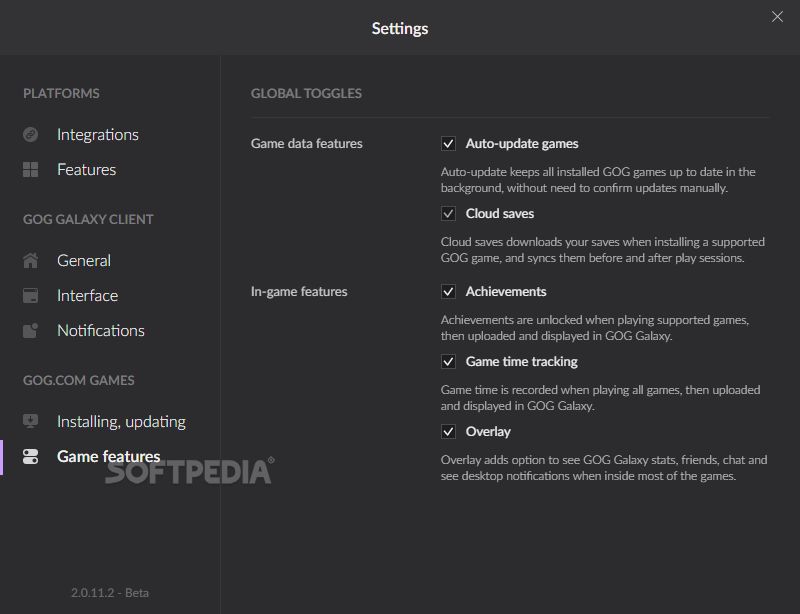
Task: Click the Auto-update games label
Action: (522, 143)
